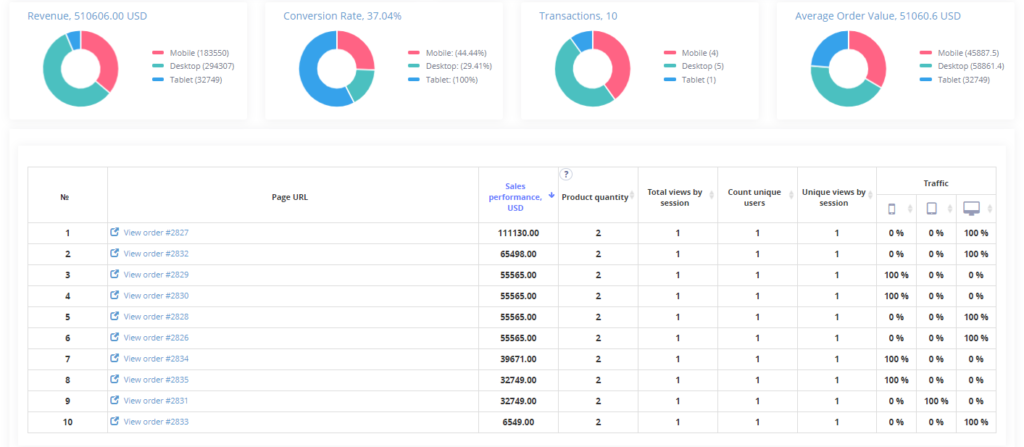Click the Revenue, 510606.00 USD title
The width and height of the screenshot is (1024, 447).
(86, 16)
